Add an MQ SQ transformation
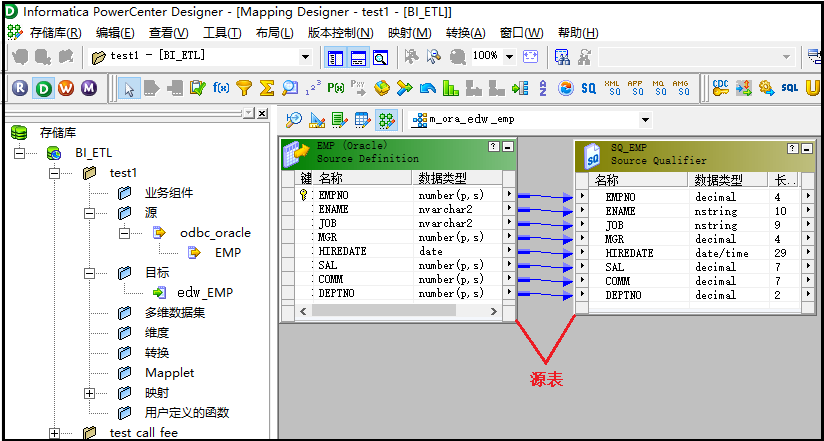 pos(658,88)
